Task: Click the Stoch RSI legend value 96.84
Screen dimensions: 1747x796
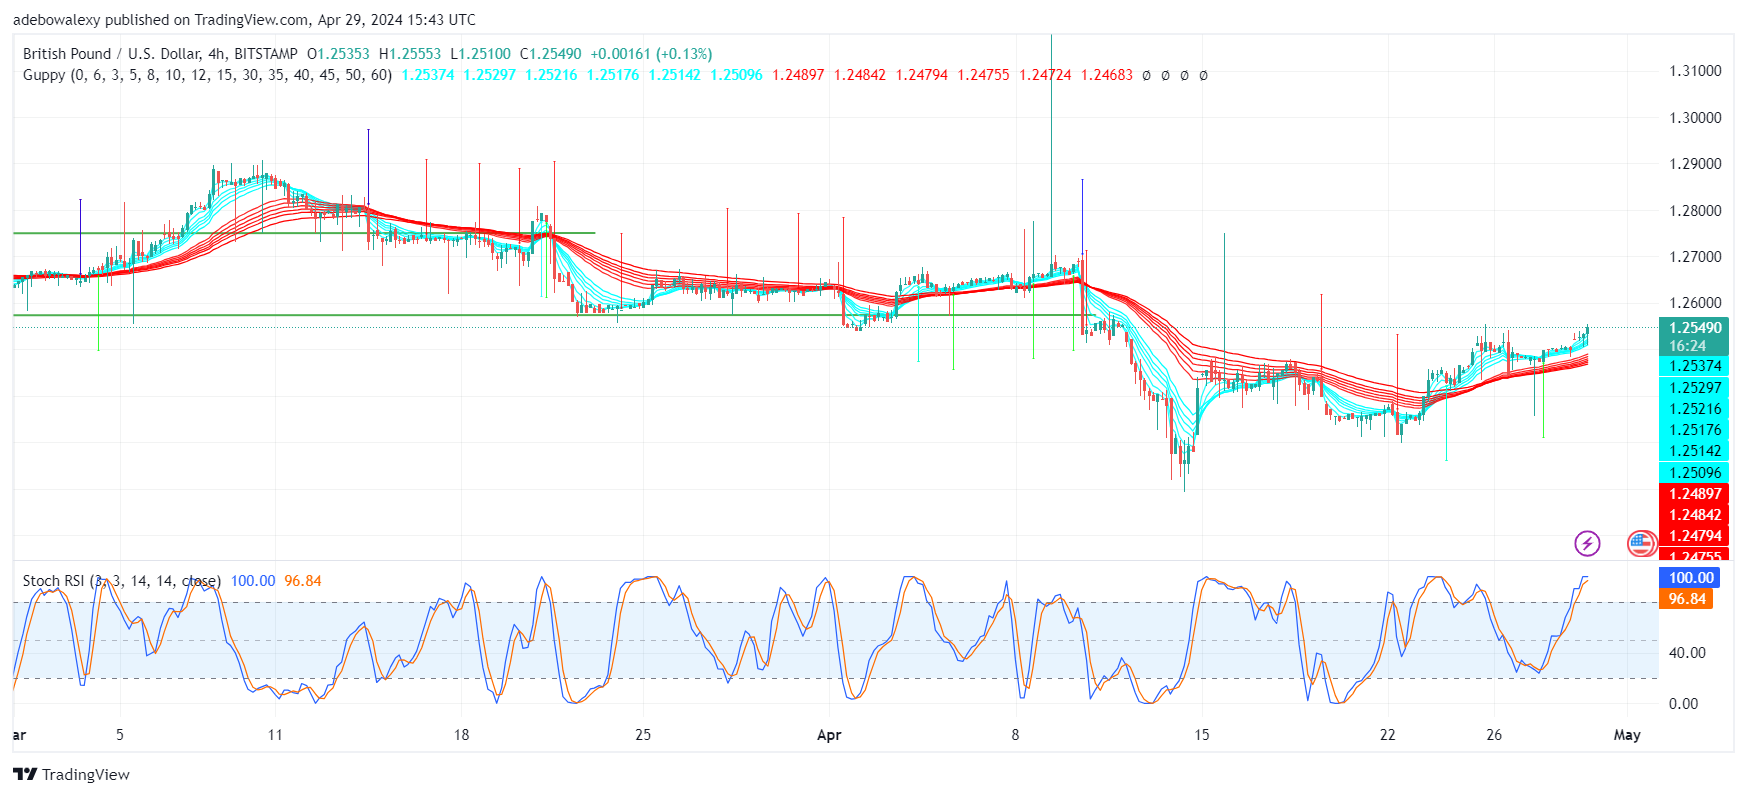Action: click(x=303, y=581)
